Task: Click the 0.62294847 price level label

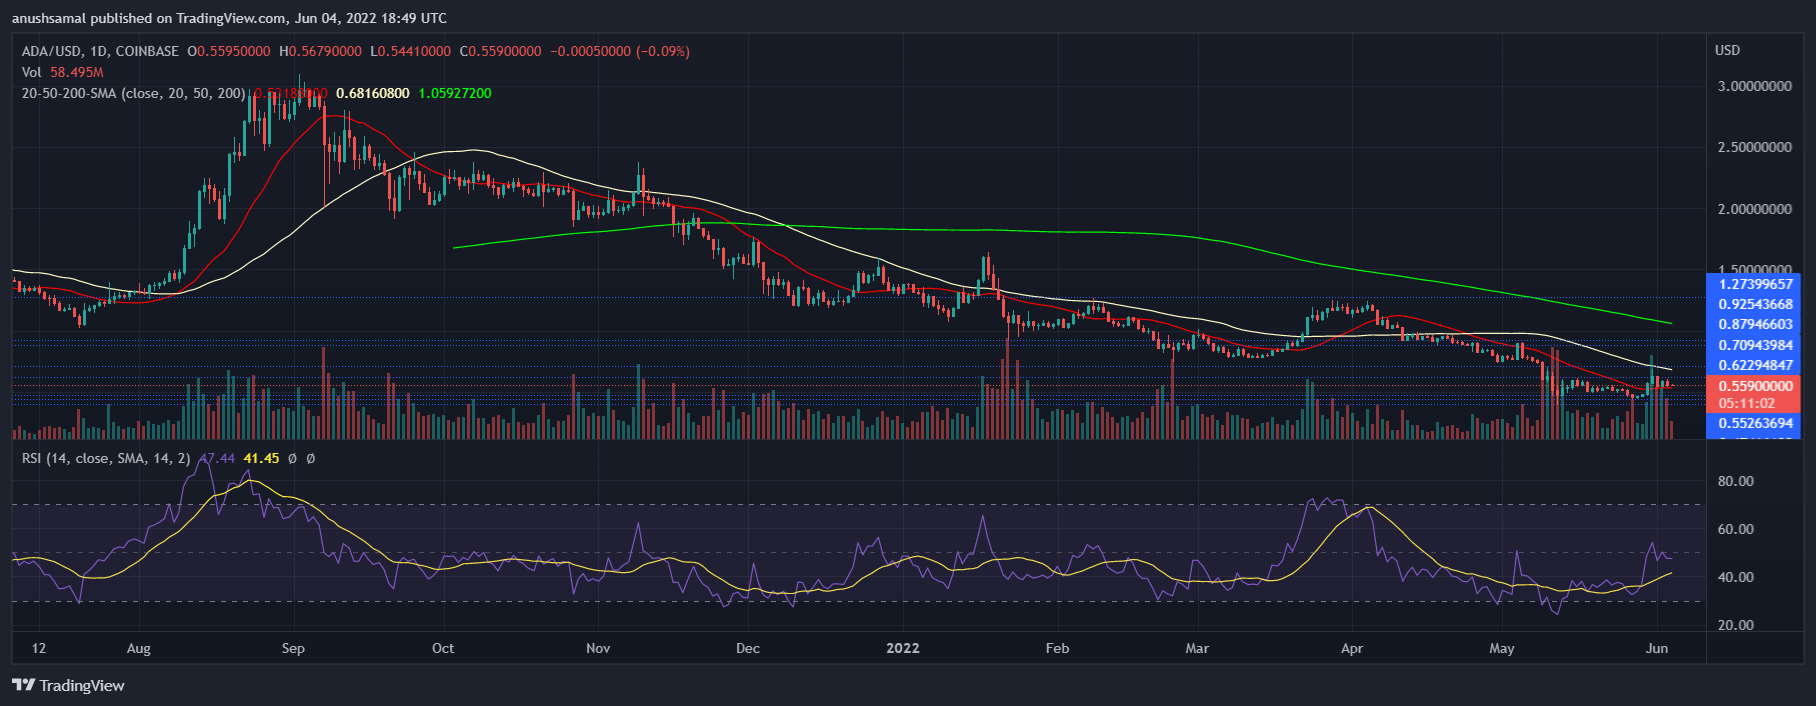Action: [1755, 365]
